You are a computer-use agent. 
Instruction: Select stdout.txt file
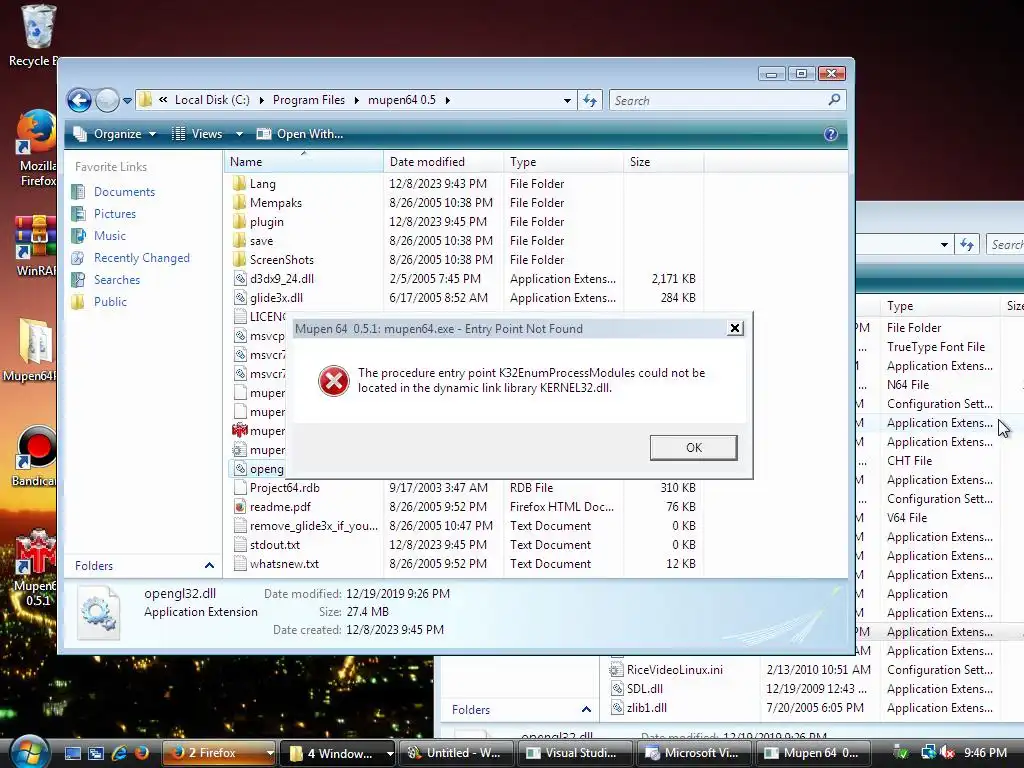274,545
